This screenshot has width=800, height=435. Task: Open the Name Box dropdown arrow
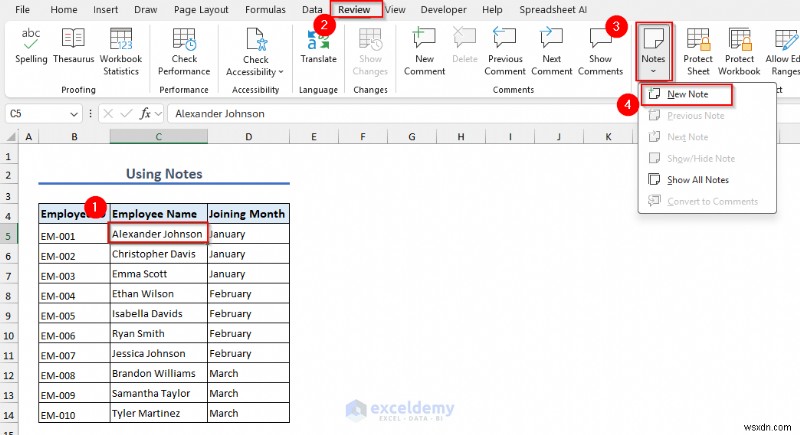point(74,114)
